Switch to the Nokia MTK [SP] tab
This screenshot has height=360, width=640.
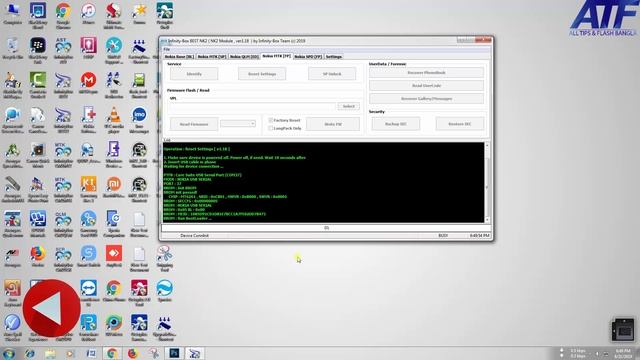pos(211,57)
